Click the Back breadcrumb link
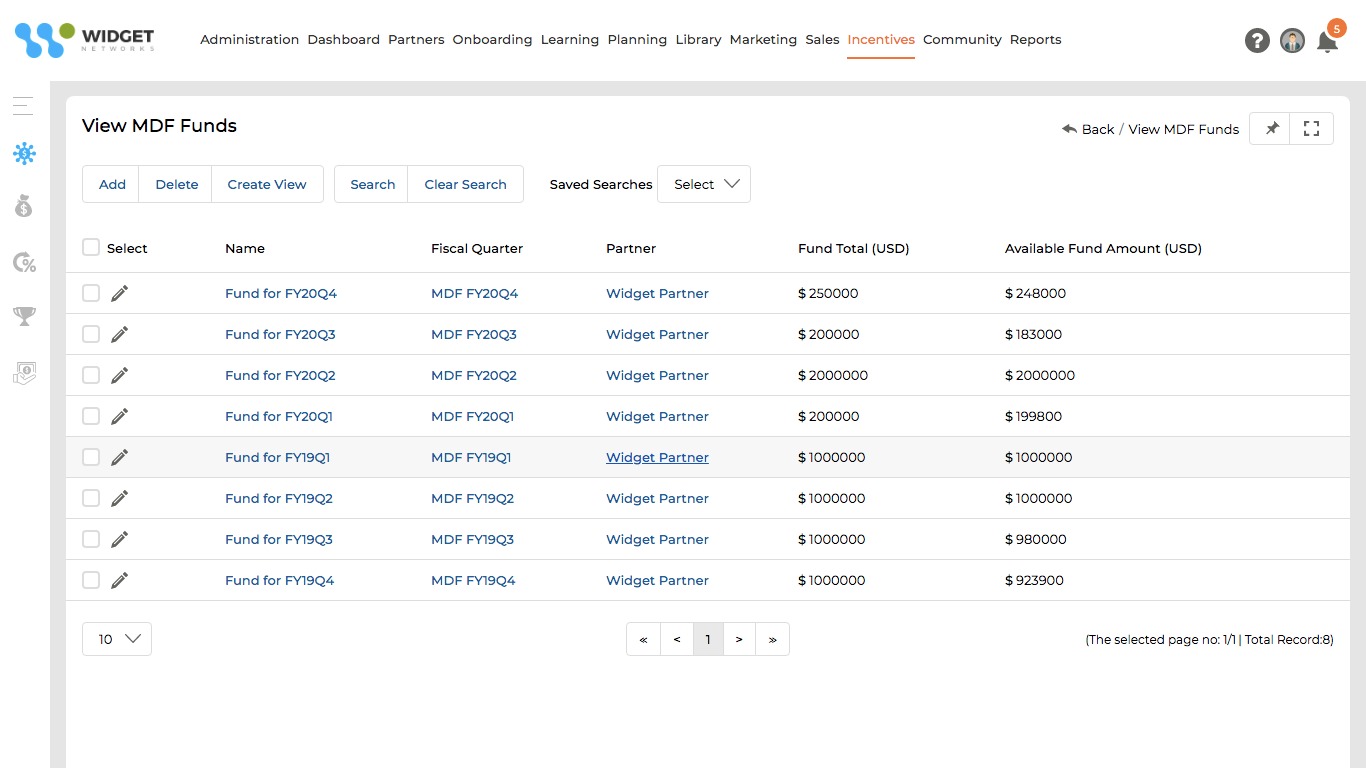 point(1088,129)
